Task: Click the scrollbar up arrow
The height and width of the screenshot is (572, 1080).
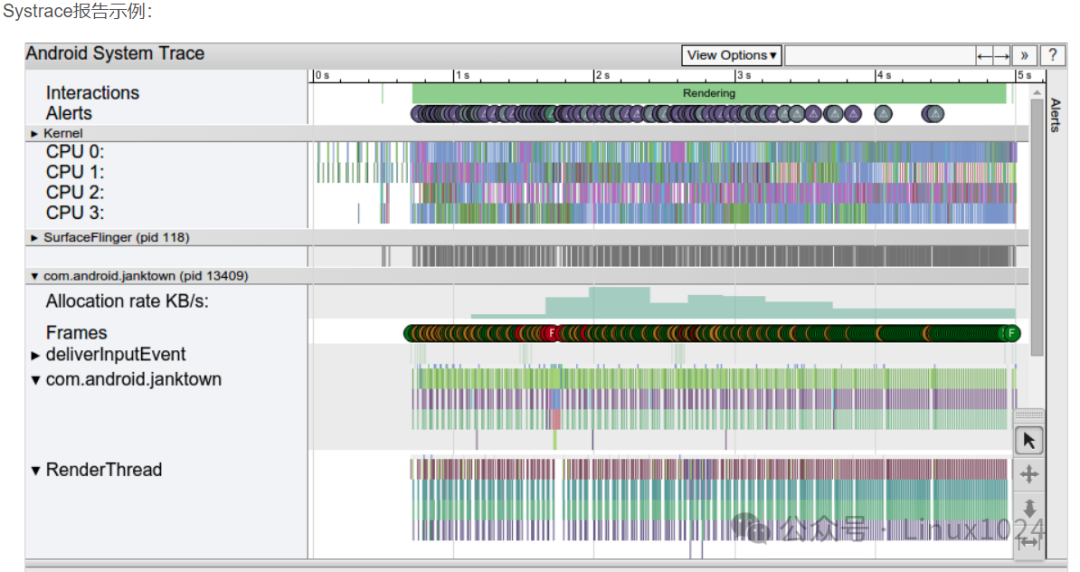Action: (1037, 92)
